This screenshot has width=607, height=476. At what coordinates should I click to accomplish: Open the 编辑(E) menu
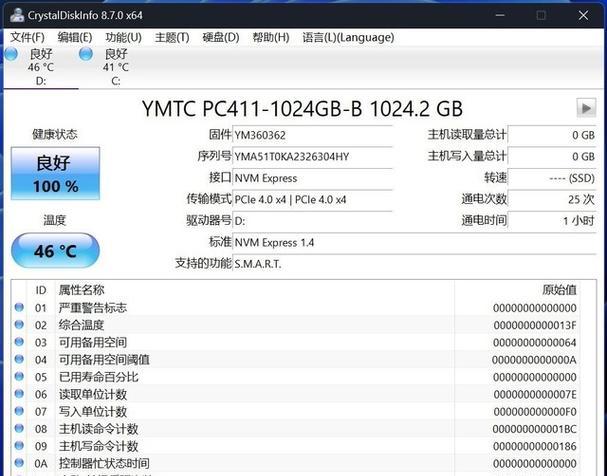75,37
